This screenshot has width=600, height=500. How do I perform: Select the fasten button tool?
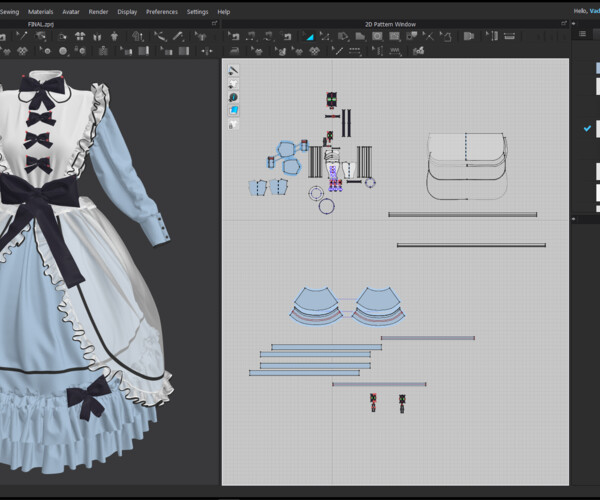coord(80,50)
